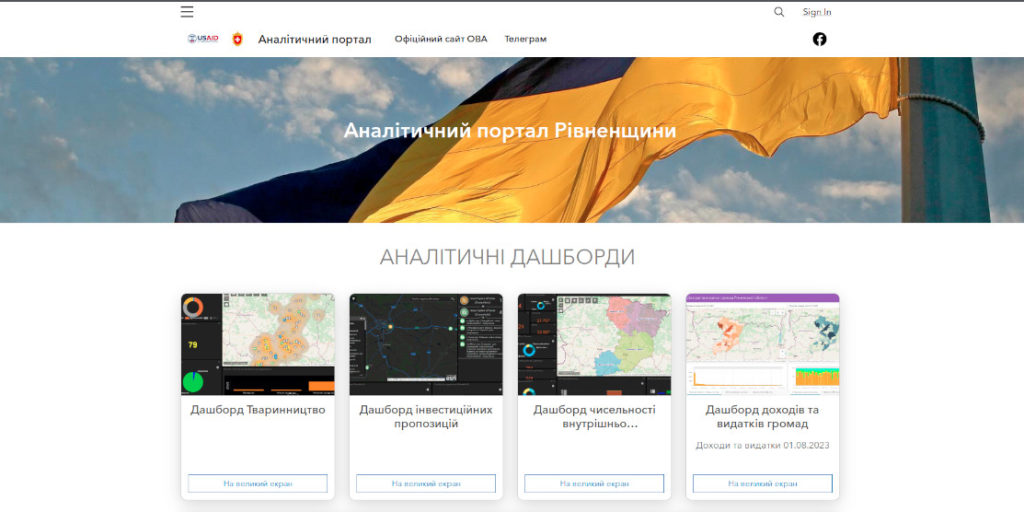Click the search magnifier icon
Screen dimensions: 1024x512
(x=779, y=12)
